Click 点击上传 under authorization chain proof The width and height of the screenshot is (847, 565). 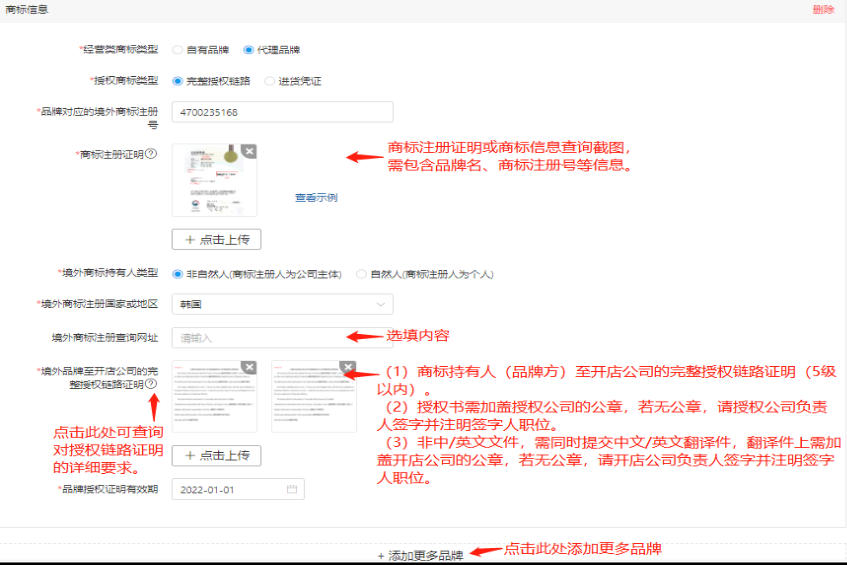[x=216, y=456]
